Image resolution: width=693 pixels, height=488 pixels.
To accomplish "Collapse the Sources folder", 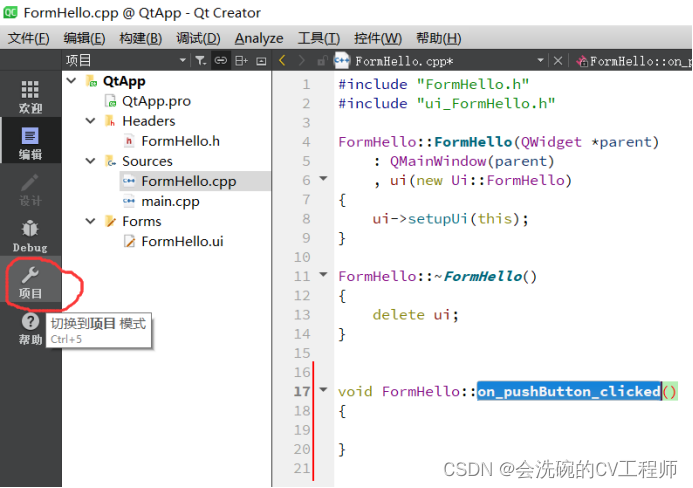I will click(x=90, y=161).
